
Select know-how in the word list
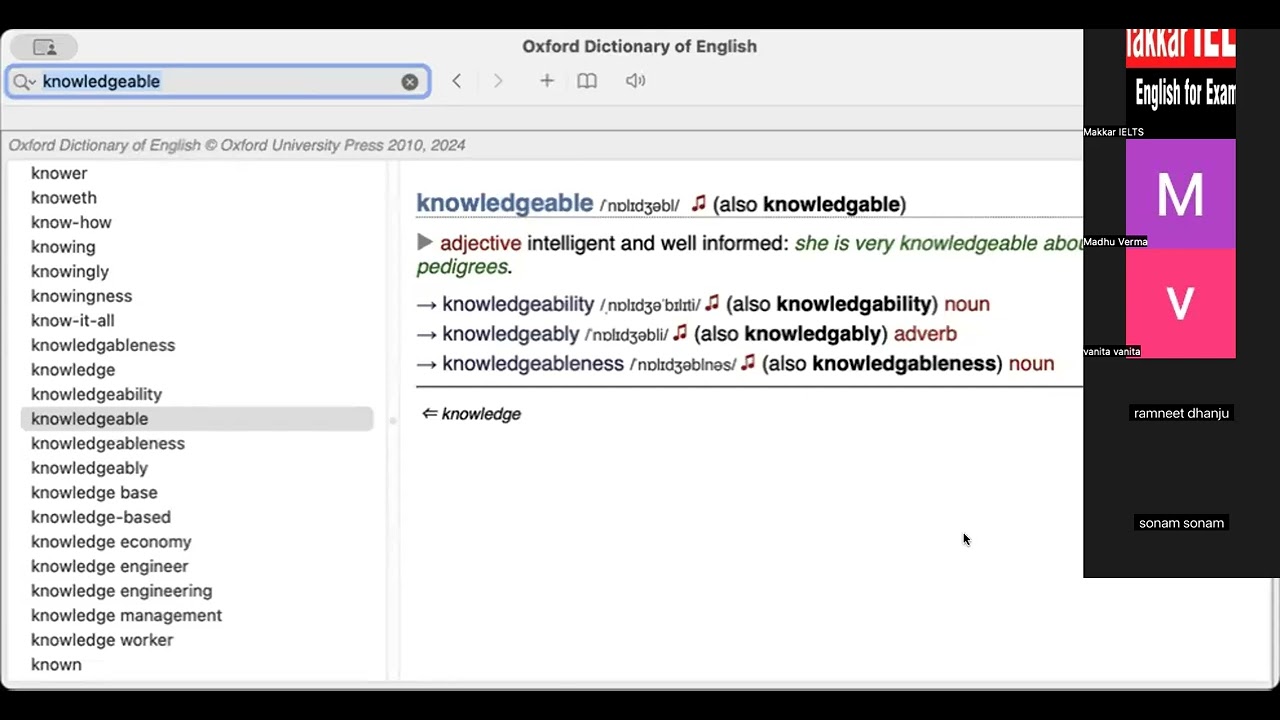(x=71, y=222)
